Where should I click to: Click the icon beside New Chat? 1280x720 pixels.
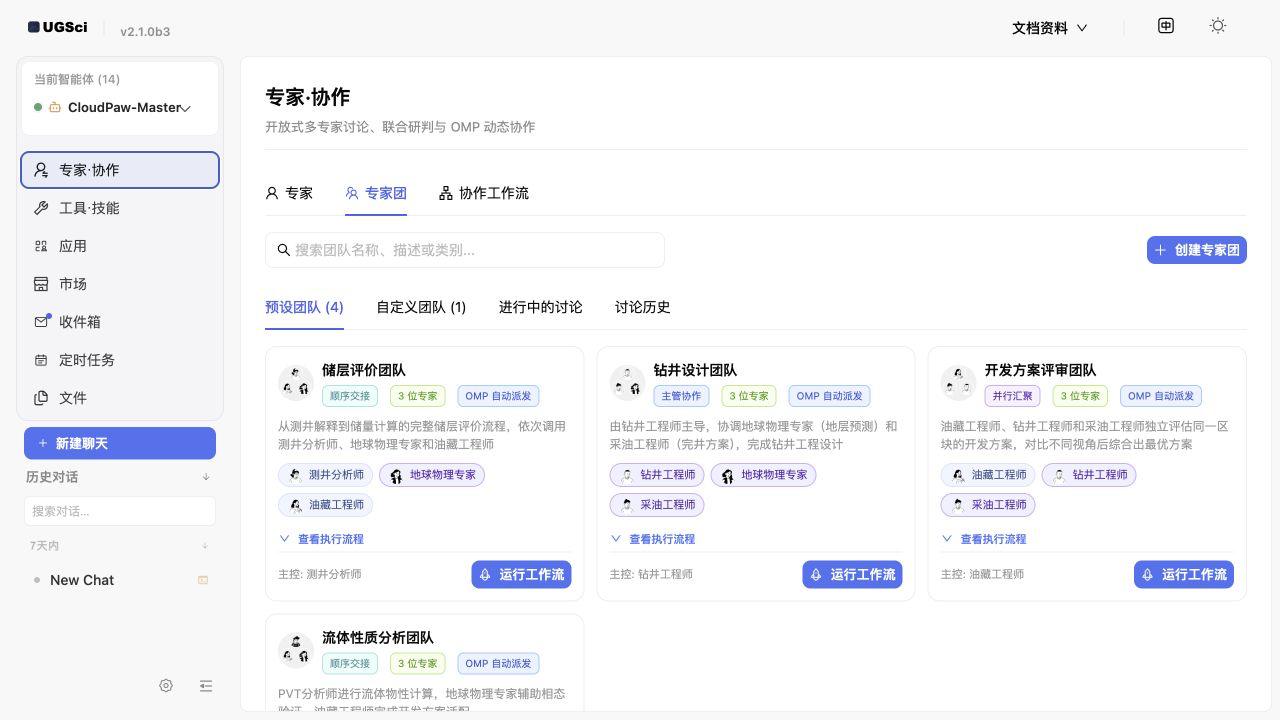click(203, 580)
